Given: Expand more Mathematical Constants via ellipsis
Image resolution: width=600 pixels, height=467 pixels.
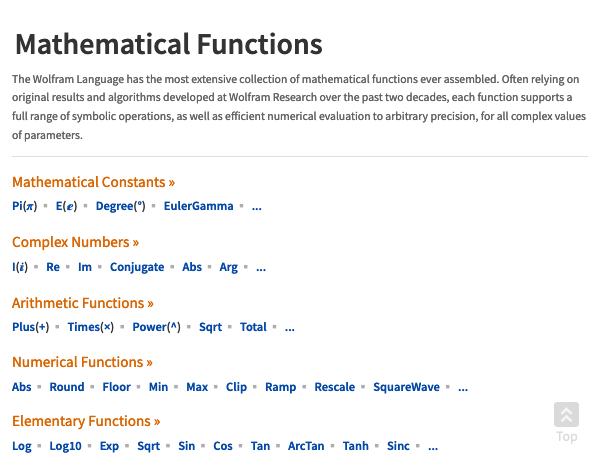Looking at the screenshot, I should 256,207.
